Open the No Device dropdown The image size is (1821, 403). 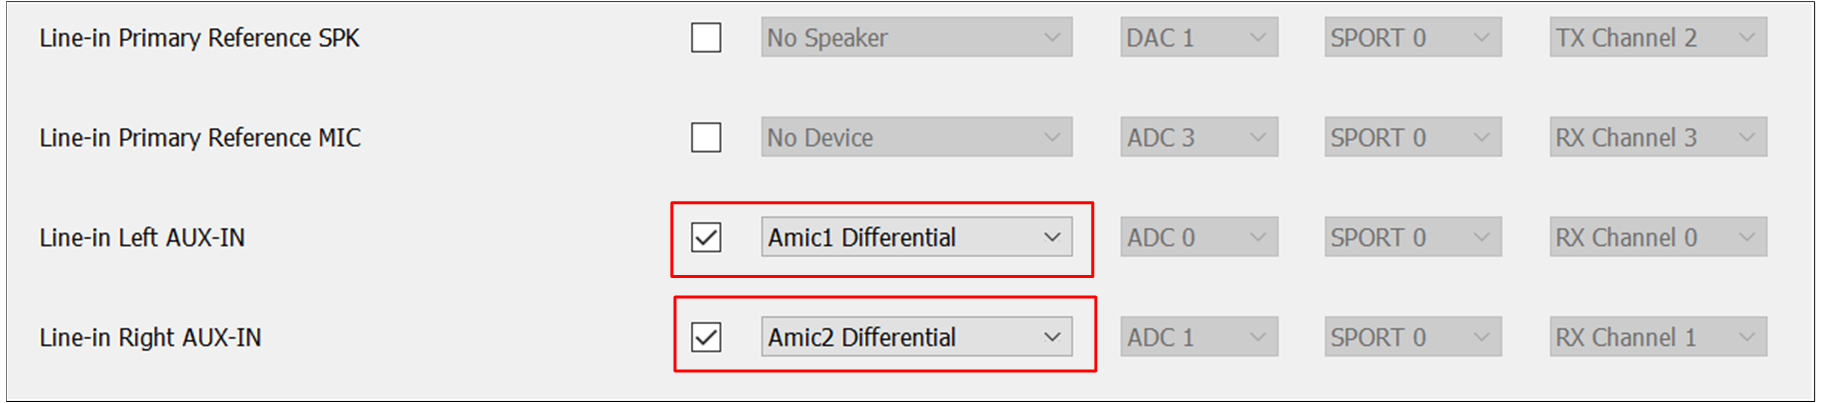tap(916, 137)
